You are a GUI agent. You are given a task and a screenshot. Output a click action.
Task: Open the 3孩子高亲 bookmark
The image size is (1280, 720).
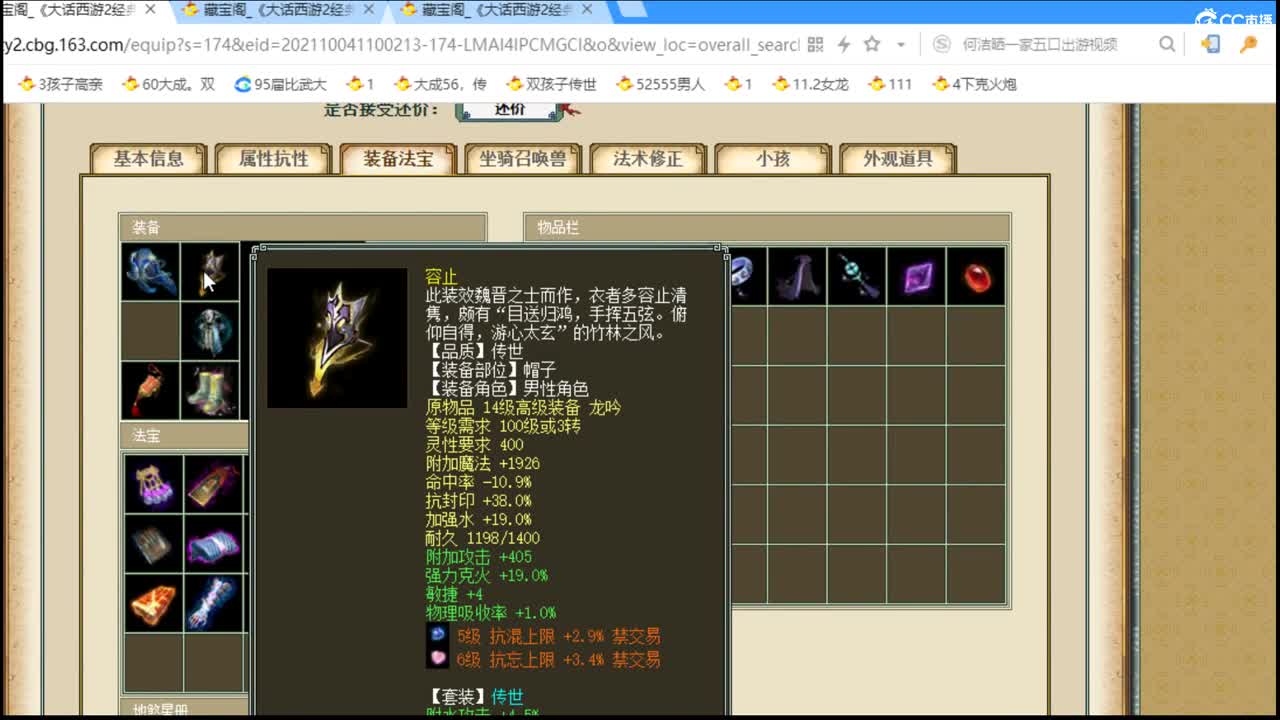(x=60, y=84)
